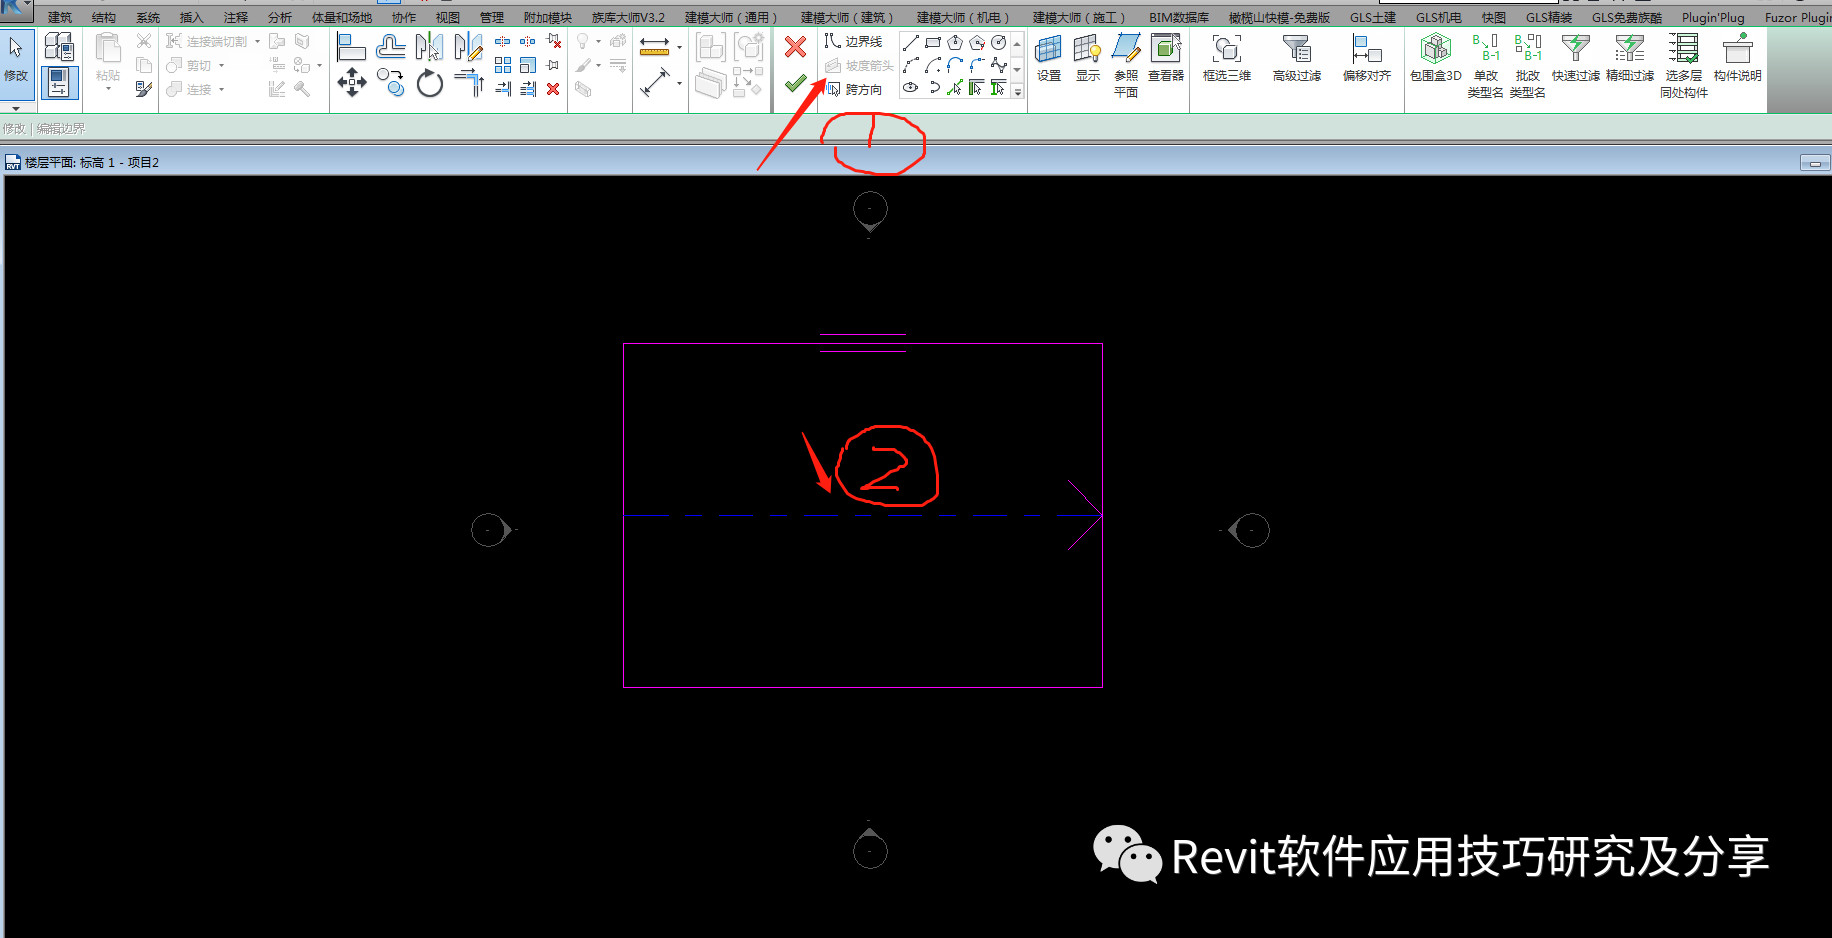Screen dimensions: 1832x938
Task: Click the 包围盒3D tool
Action: pyautogui.click(x=1436, y=57)
